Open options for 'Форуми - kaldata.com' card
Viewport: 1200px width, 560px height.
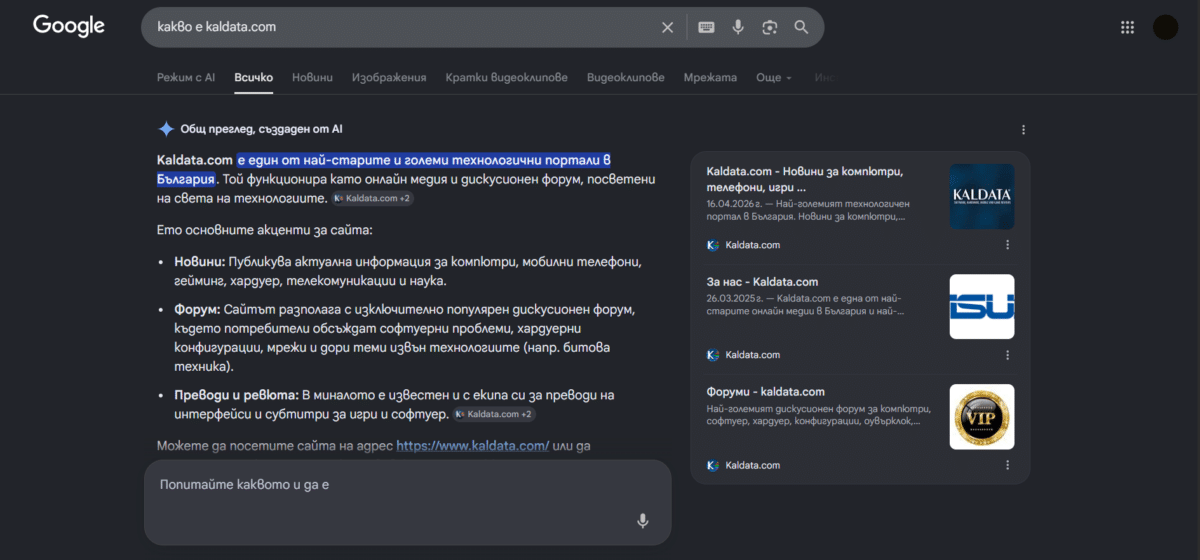pyautogui.click(x=1007, y=465)
